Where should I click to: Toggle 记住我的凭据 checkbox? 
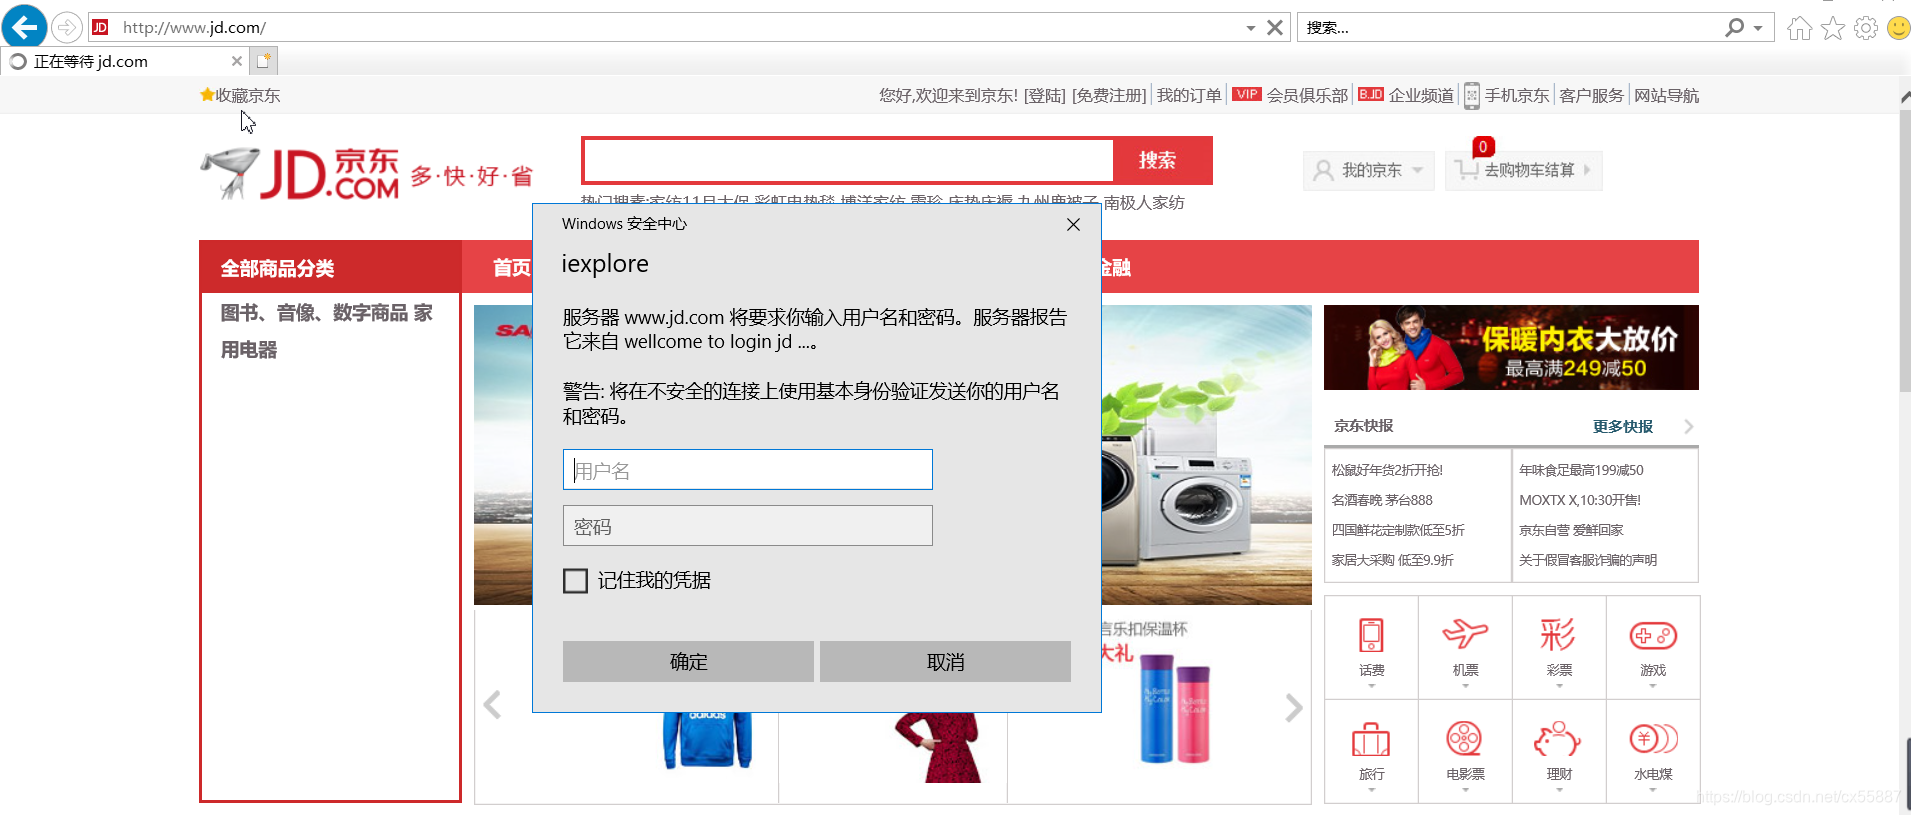tap(575, 581)
